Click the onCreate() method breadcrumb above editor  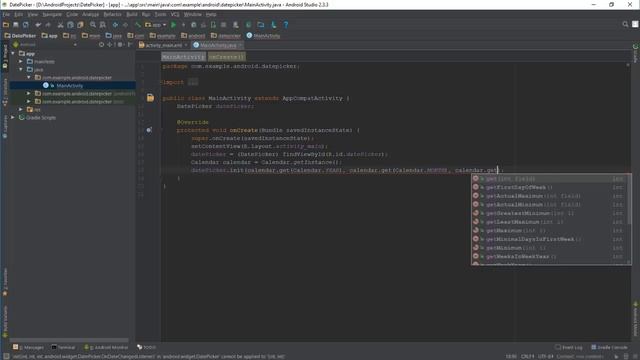[227, 57]
